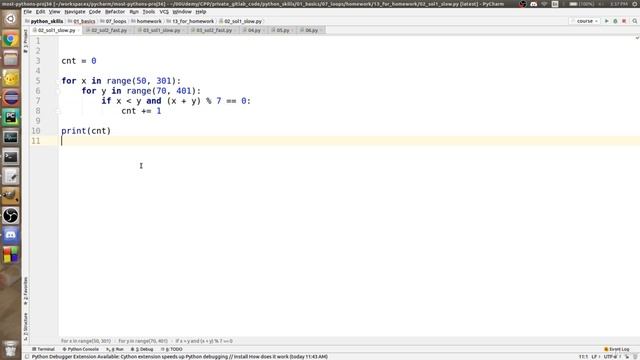This screenshot has width=640, height=360.
Task: Open the PyCharm icon in the dock
Action: pyautogui.click(x=11, y=118)
